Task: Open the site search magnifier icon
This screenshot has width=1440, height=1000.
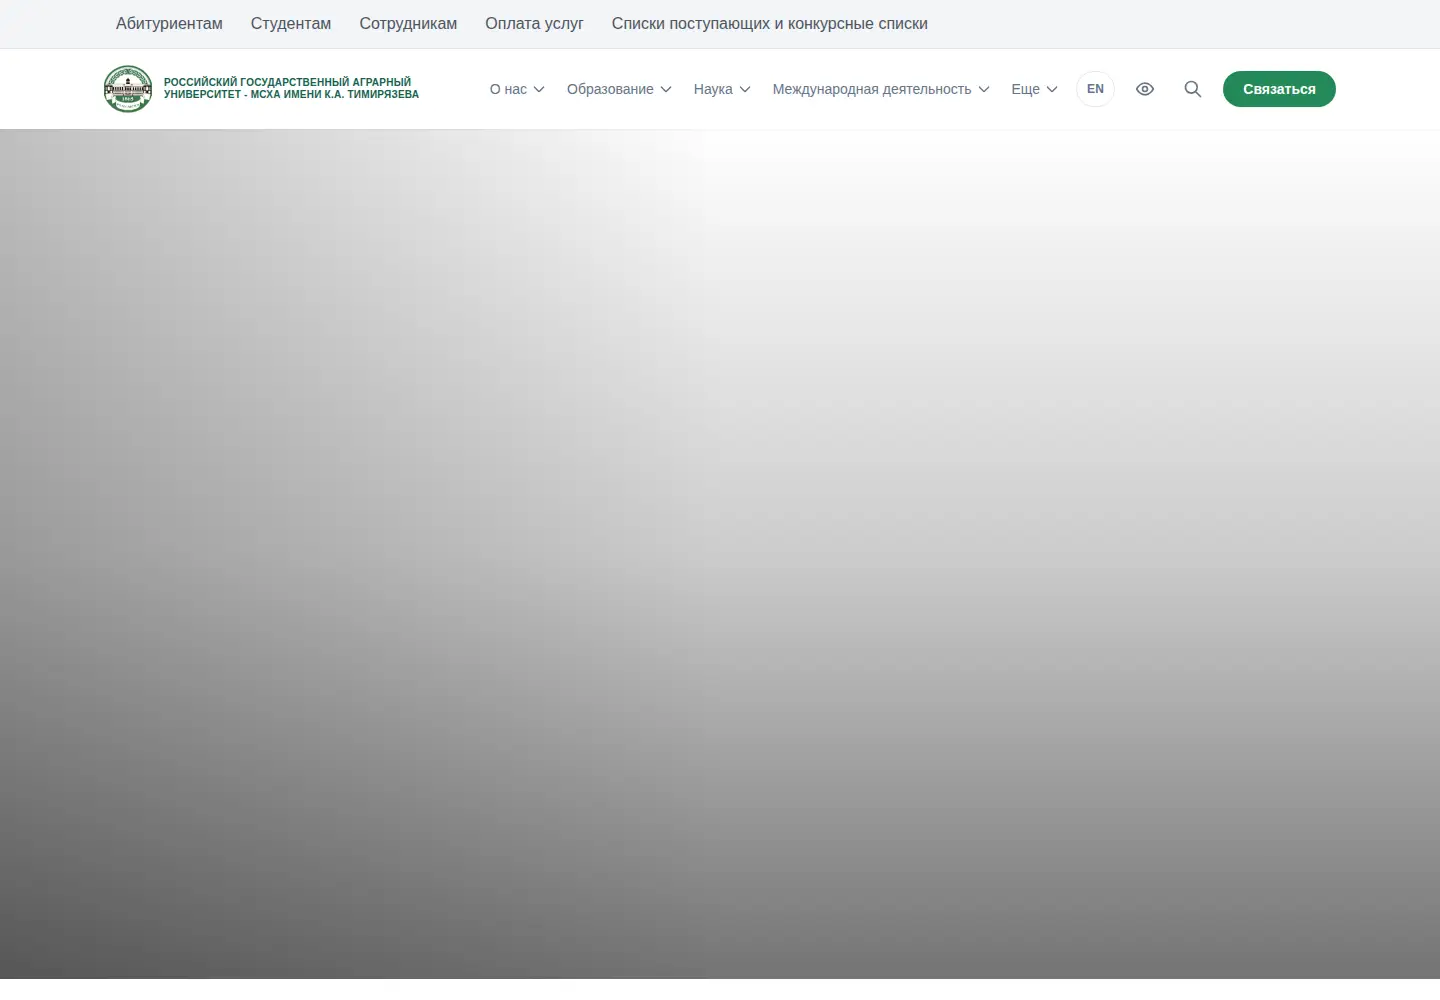Action: [1192, 89]
